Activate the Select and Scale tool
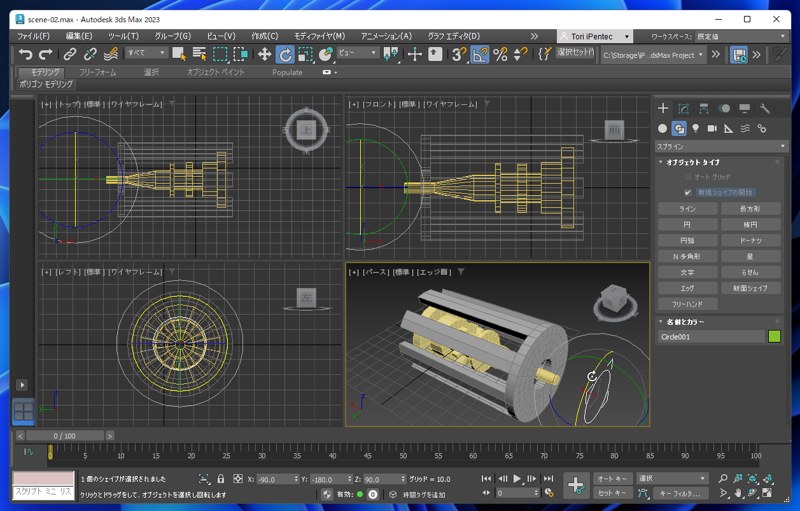Viewport: 800px width, 511px height. 305,54
